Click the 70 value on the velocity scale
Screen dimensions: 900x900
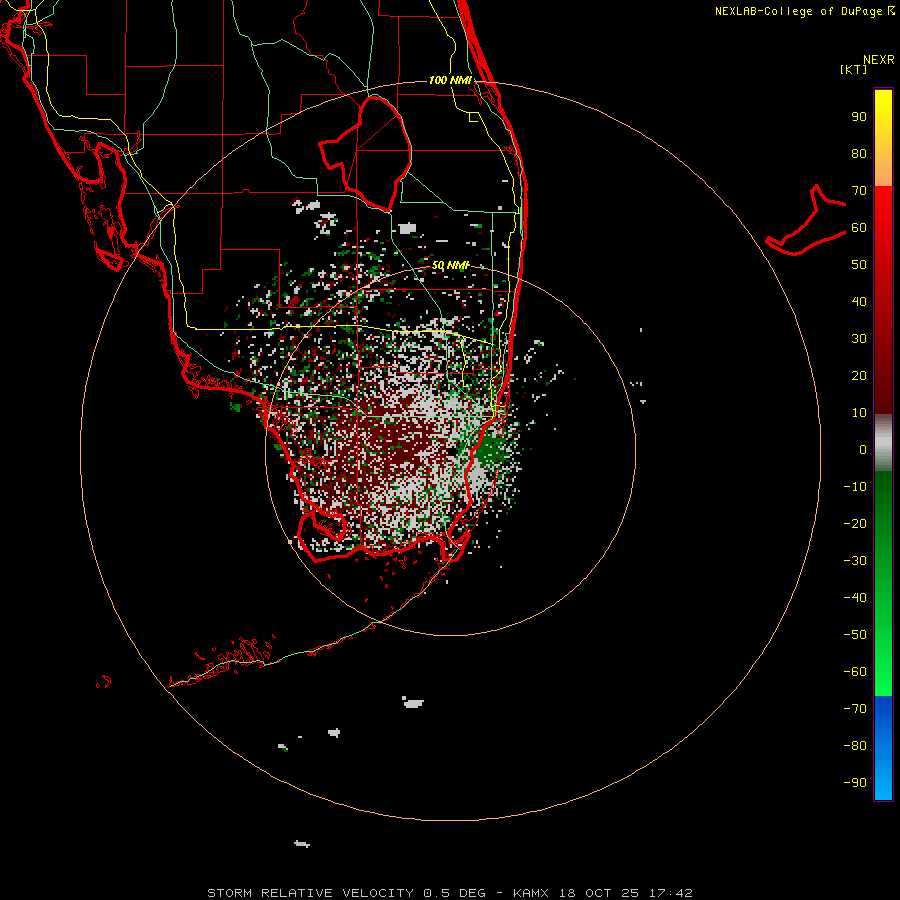[859, 191]
